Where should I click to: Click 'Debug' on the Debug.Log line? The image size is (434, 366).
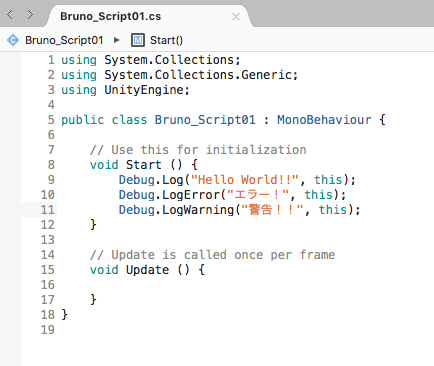click(137, 180)
